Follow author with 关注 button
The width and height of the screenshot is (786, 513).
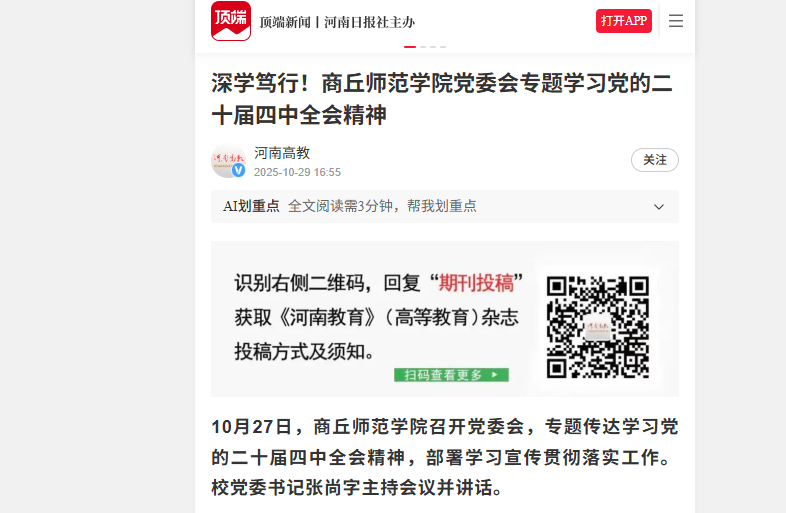(655, 160)
